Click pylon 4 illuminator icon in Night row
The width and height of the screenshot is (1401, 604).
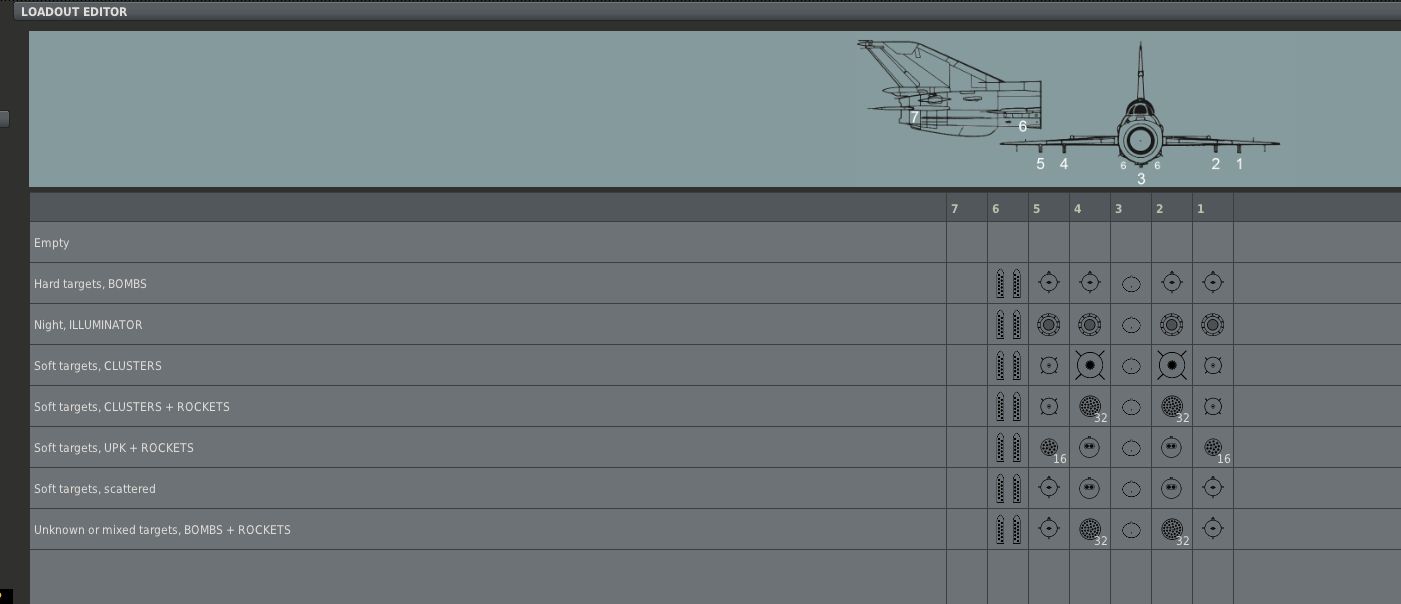pyautogui.click(x=1089, y=324)
